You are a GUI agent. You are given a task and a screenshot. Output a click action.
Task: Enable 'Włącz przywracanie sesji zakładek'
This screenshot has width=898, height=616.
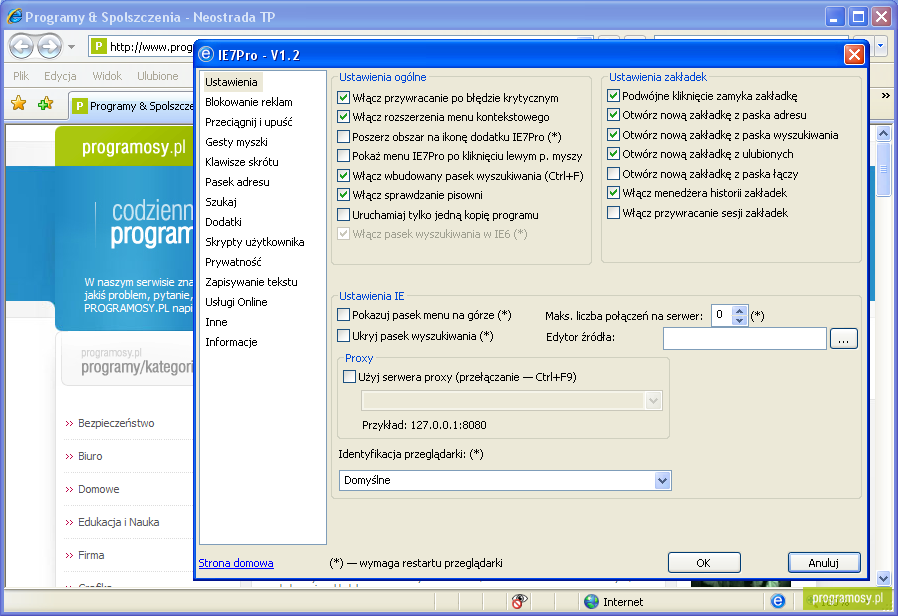coord(613,212)
